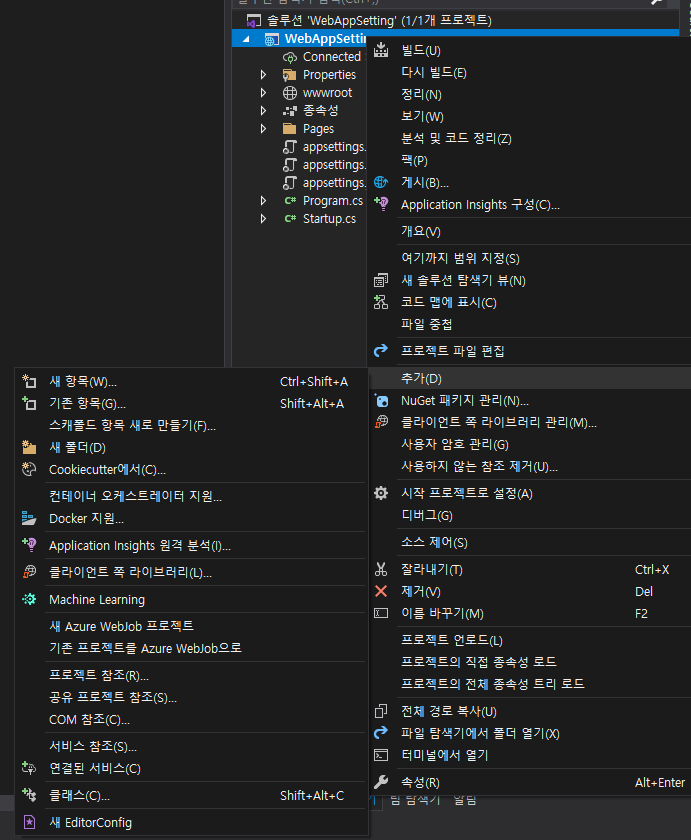Collapse the WebAppSetting project node
Screen dimensions: 691x840
pyautogui.click(x=246, y=39)
